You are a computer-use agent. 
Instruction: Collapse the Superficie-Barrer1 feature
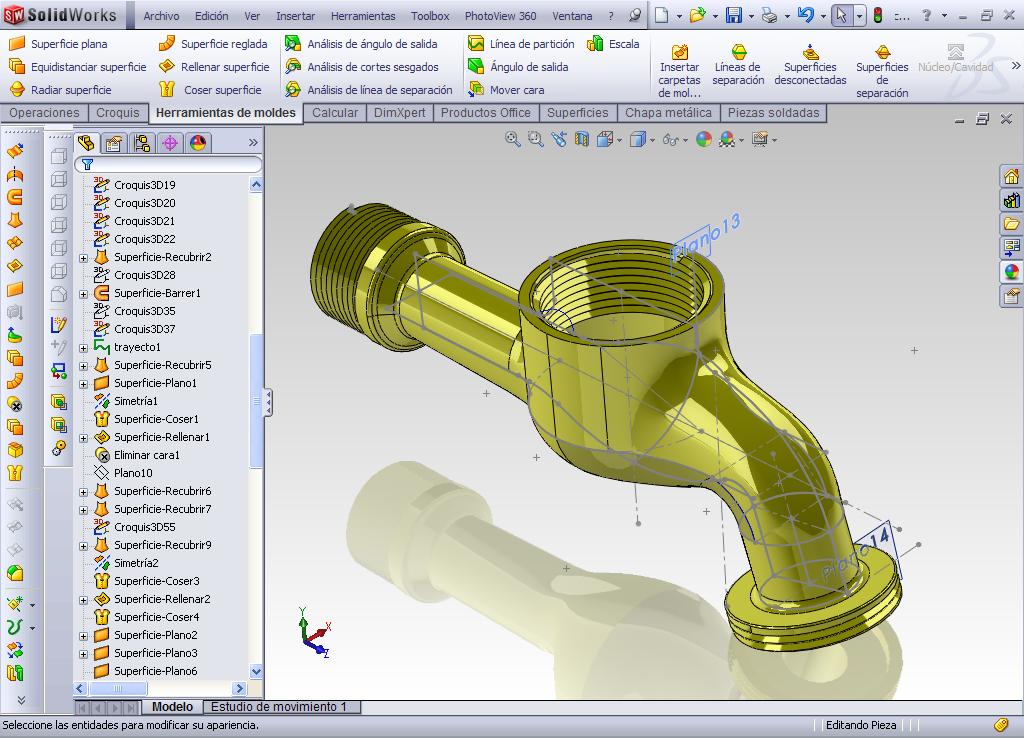click(84, 294)
